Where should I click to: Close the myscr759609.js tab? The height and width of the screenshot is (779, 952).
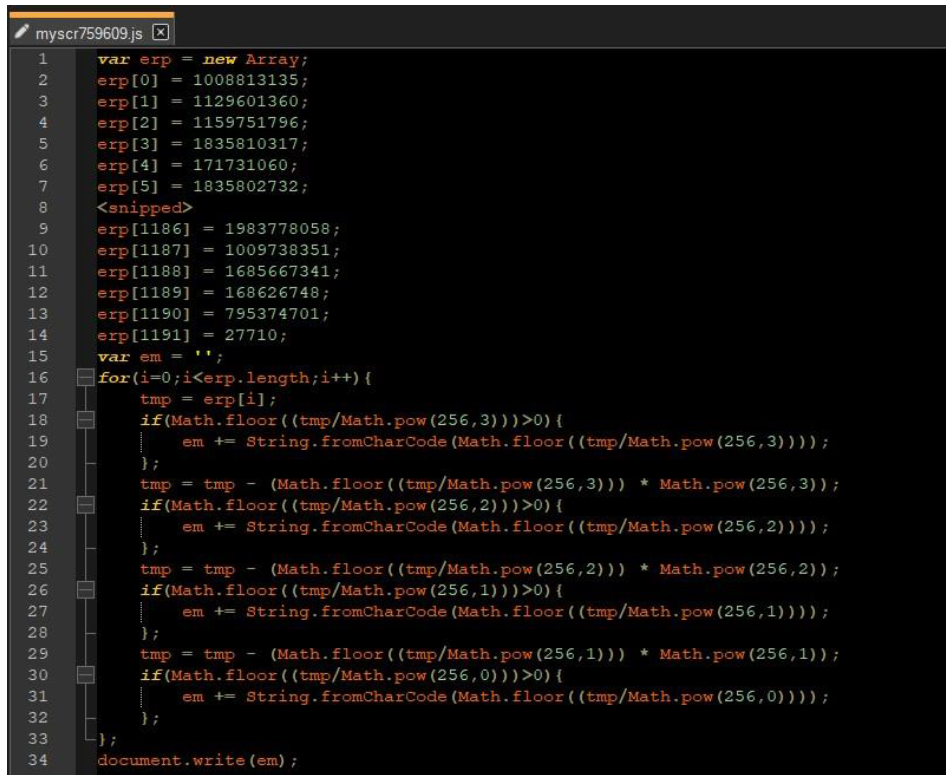[x=159, y=33]
